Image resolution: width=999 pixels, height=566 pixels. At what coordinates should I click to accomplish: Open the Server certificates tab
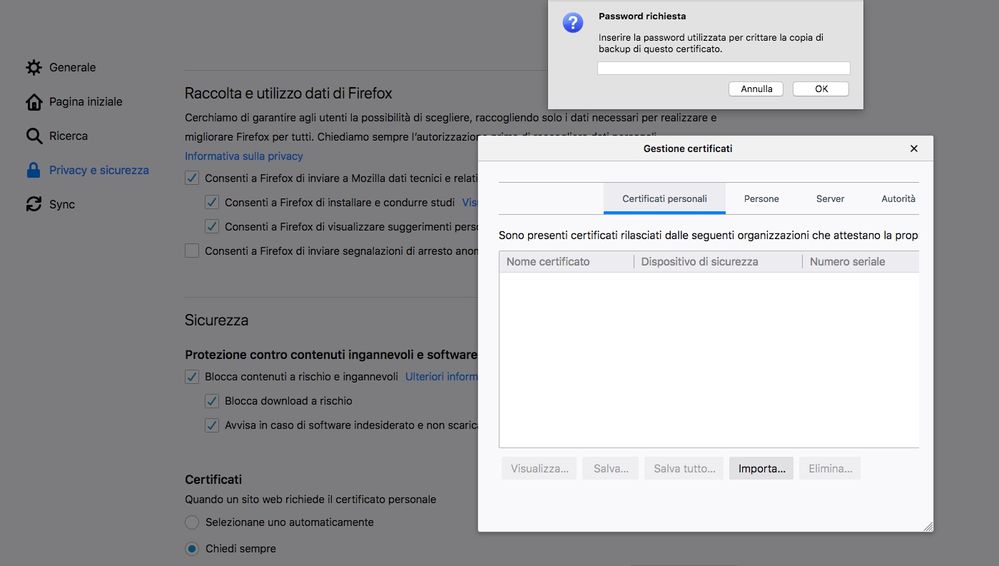point(830,199)
